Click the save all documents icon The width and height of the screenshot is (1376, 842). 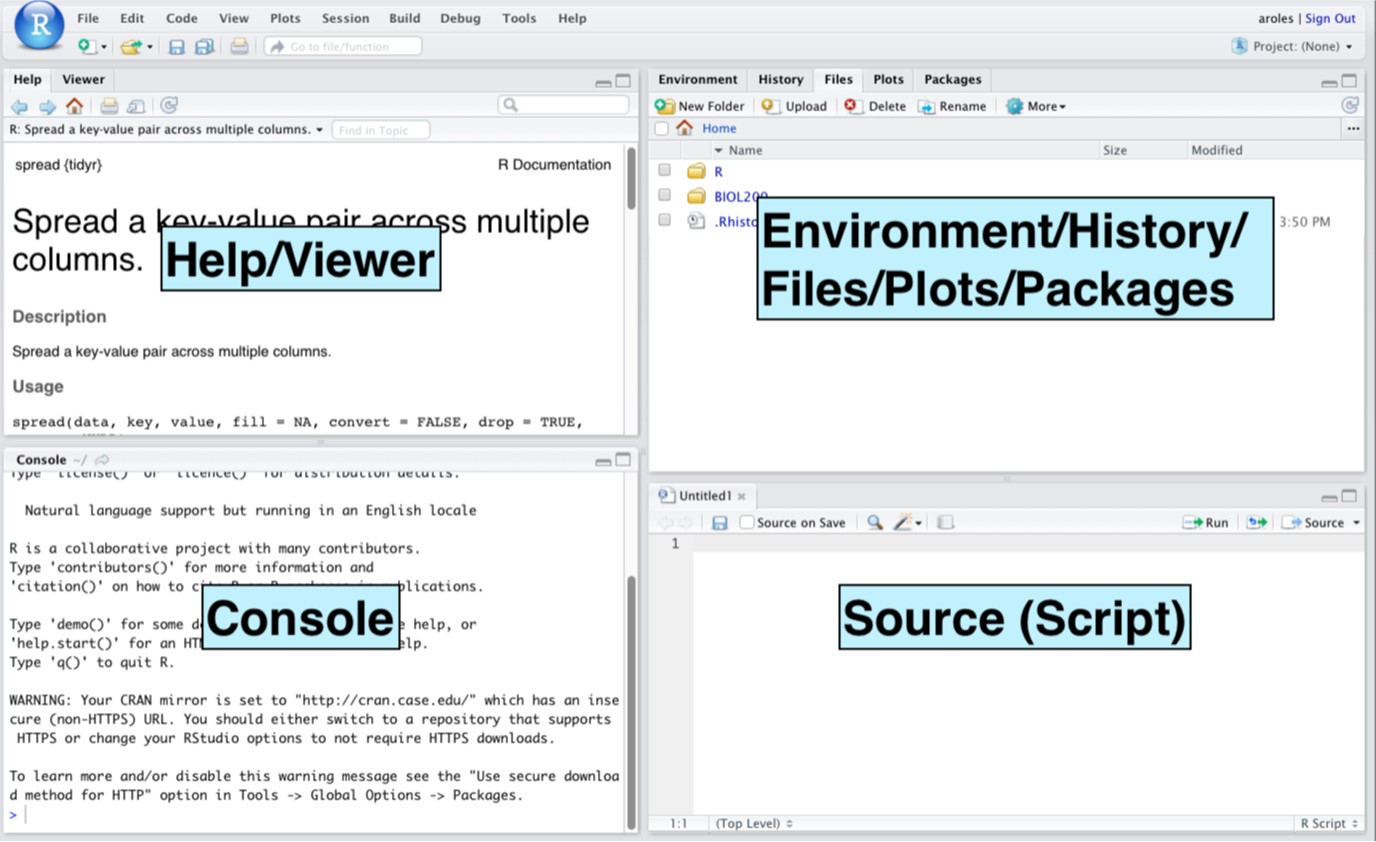204,46
